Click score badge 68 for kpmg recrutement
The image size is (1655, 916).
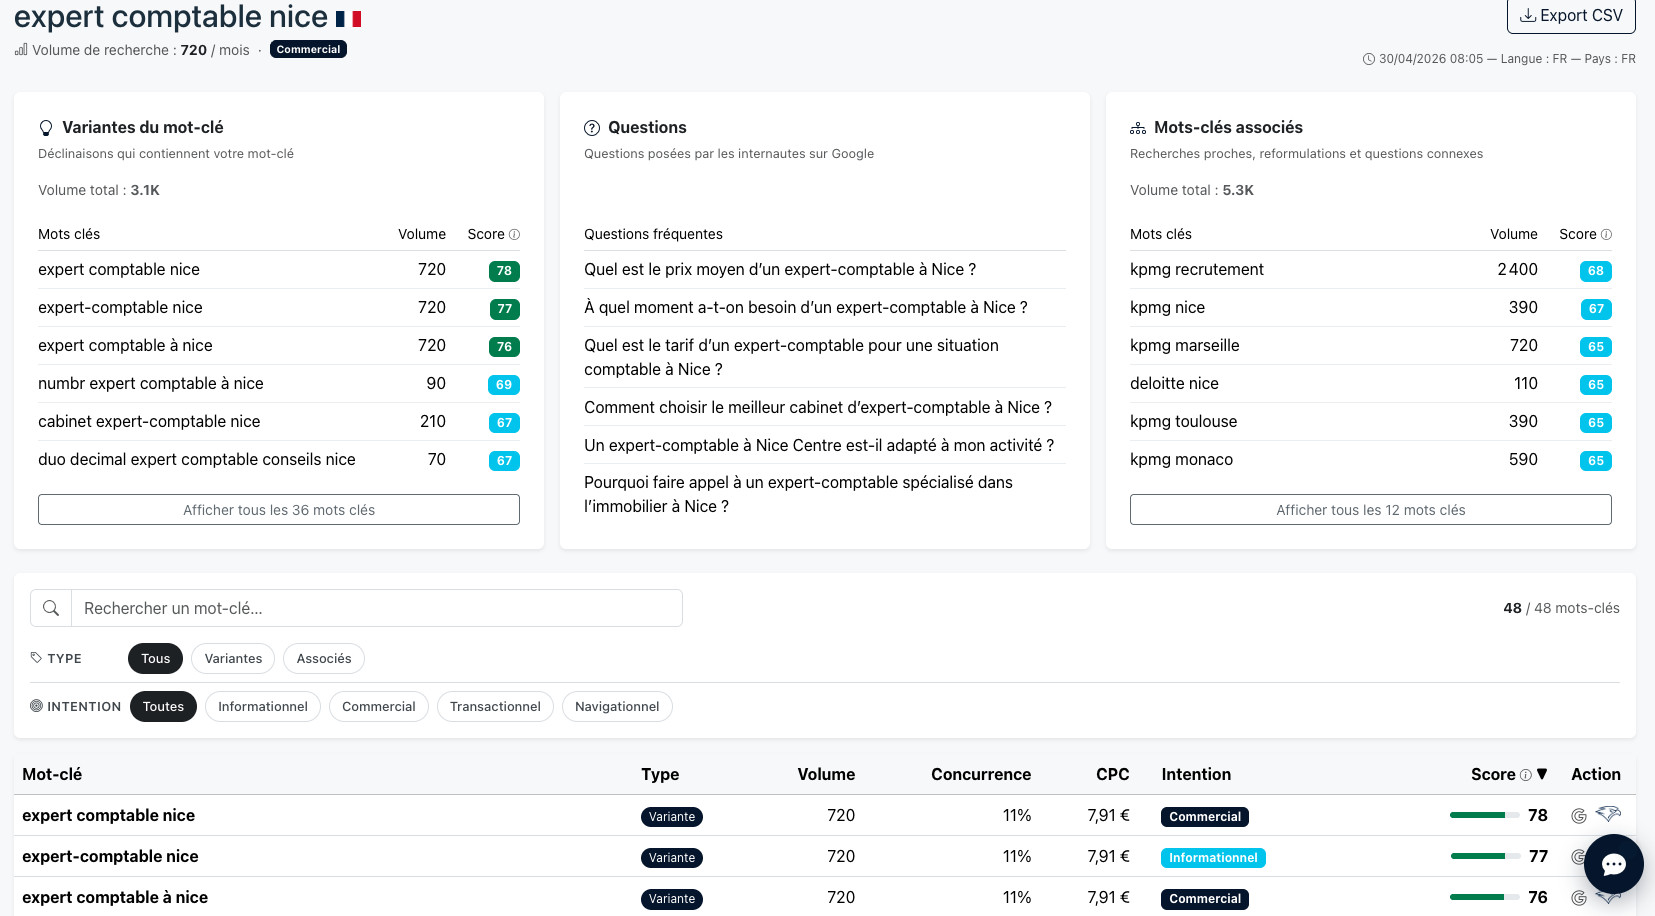pos(1596,271)
